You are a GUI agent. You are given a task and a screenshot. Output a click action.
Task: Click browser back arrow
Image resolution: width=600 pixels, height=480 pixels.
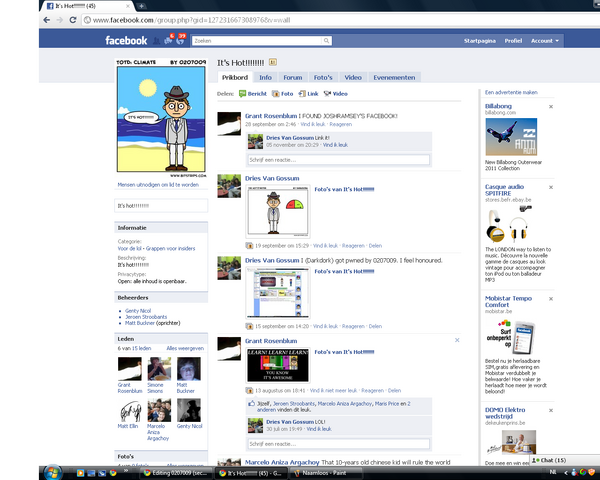coord(47,20)
